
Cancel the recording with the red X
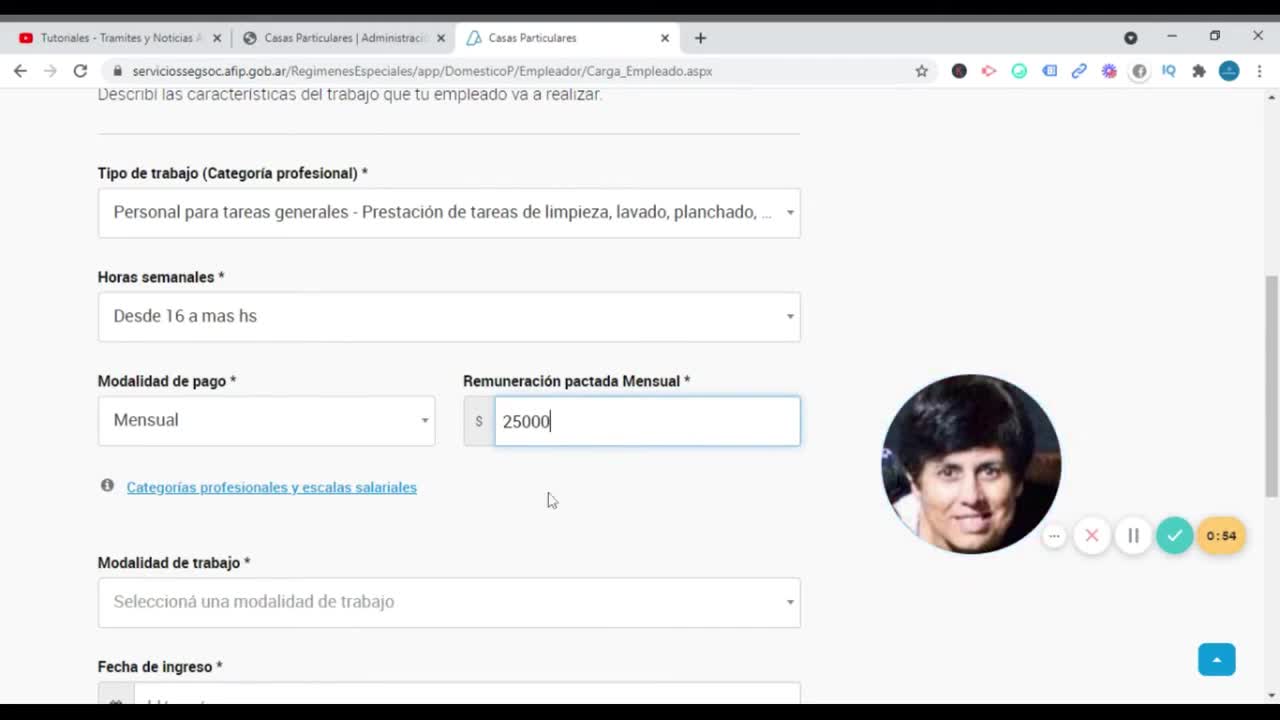click(1092, 536)
